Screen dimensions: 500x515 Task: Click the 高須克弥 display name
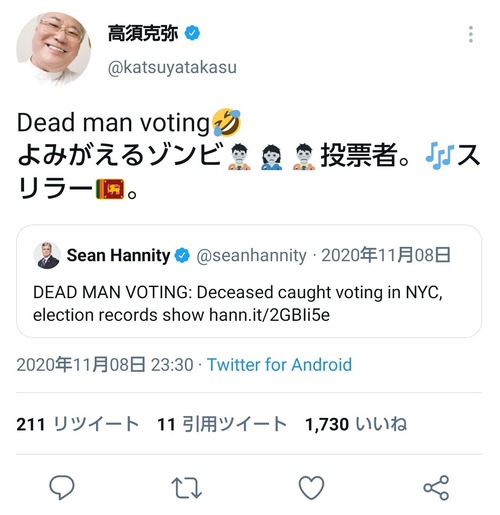(x=143, y=33)
